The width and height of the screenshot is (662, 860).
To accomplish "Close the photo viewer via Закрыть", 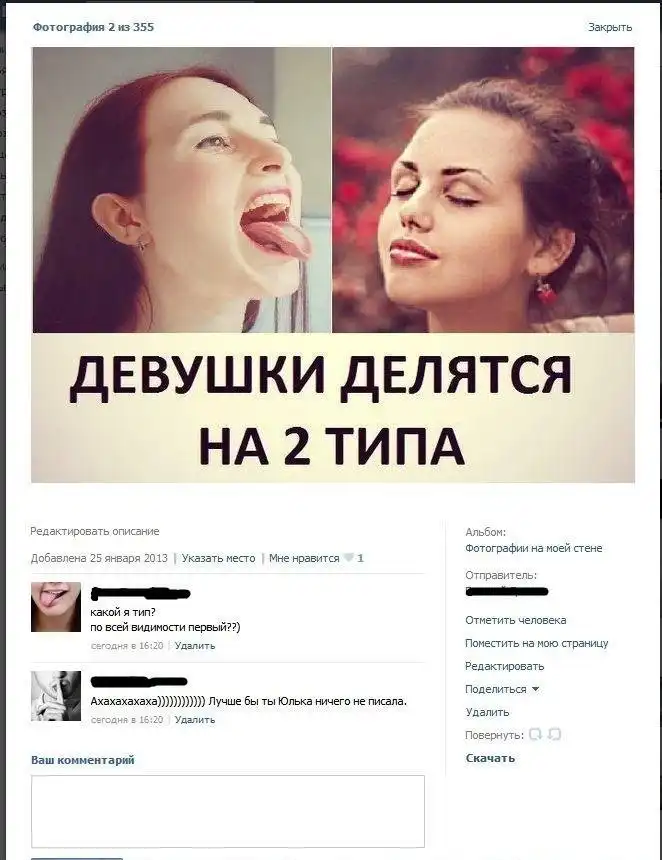I will pyautogui.click(x=610, y=27).
